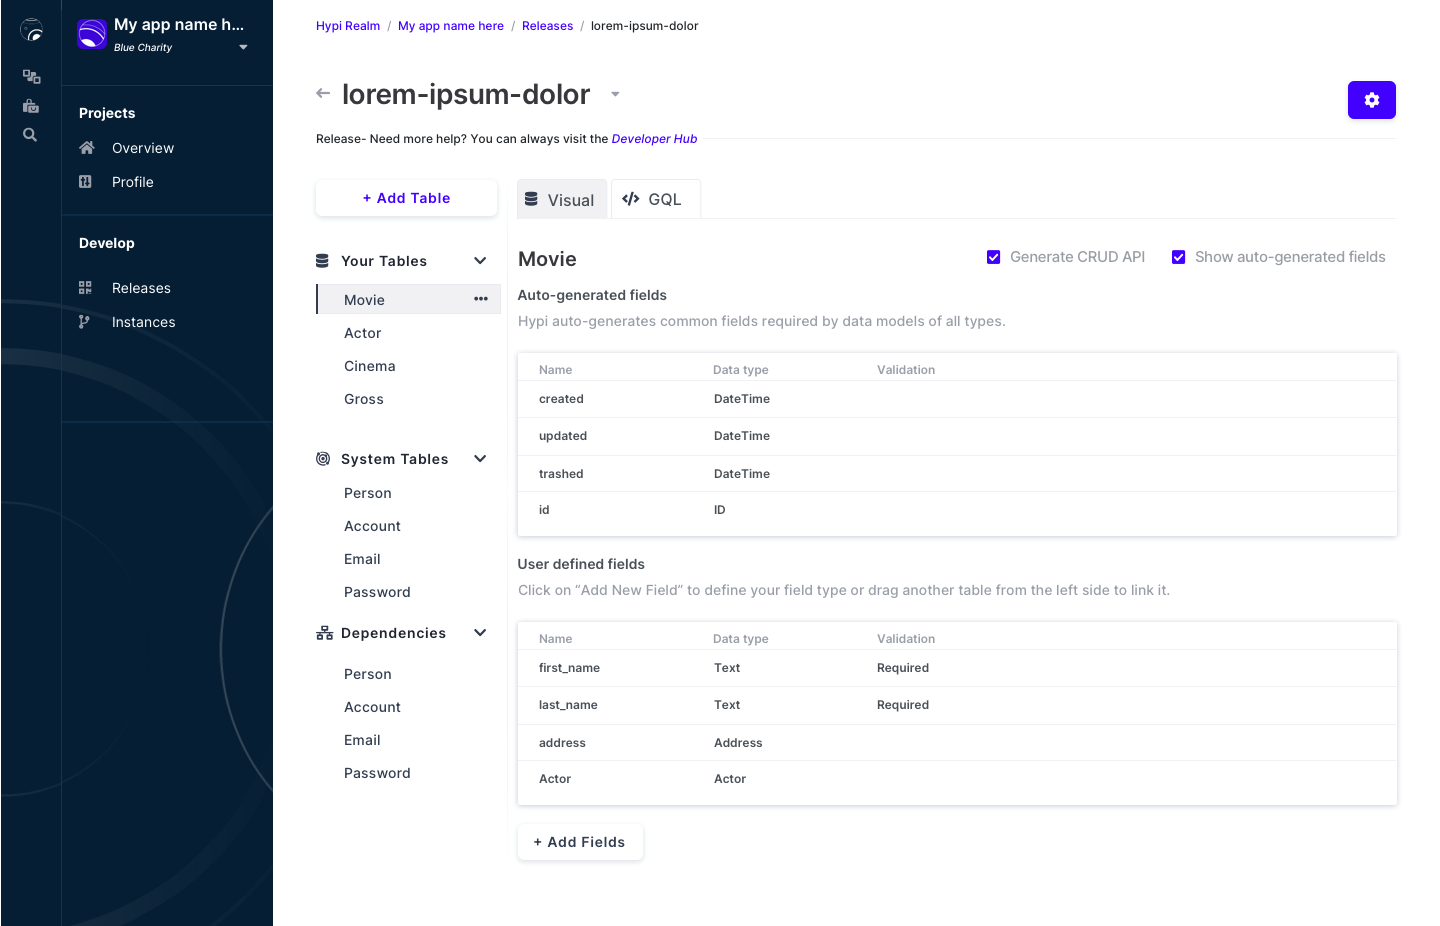Select the Movie table
This screenshot has height=926, width=1440.
[408, 299]
